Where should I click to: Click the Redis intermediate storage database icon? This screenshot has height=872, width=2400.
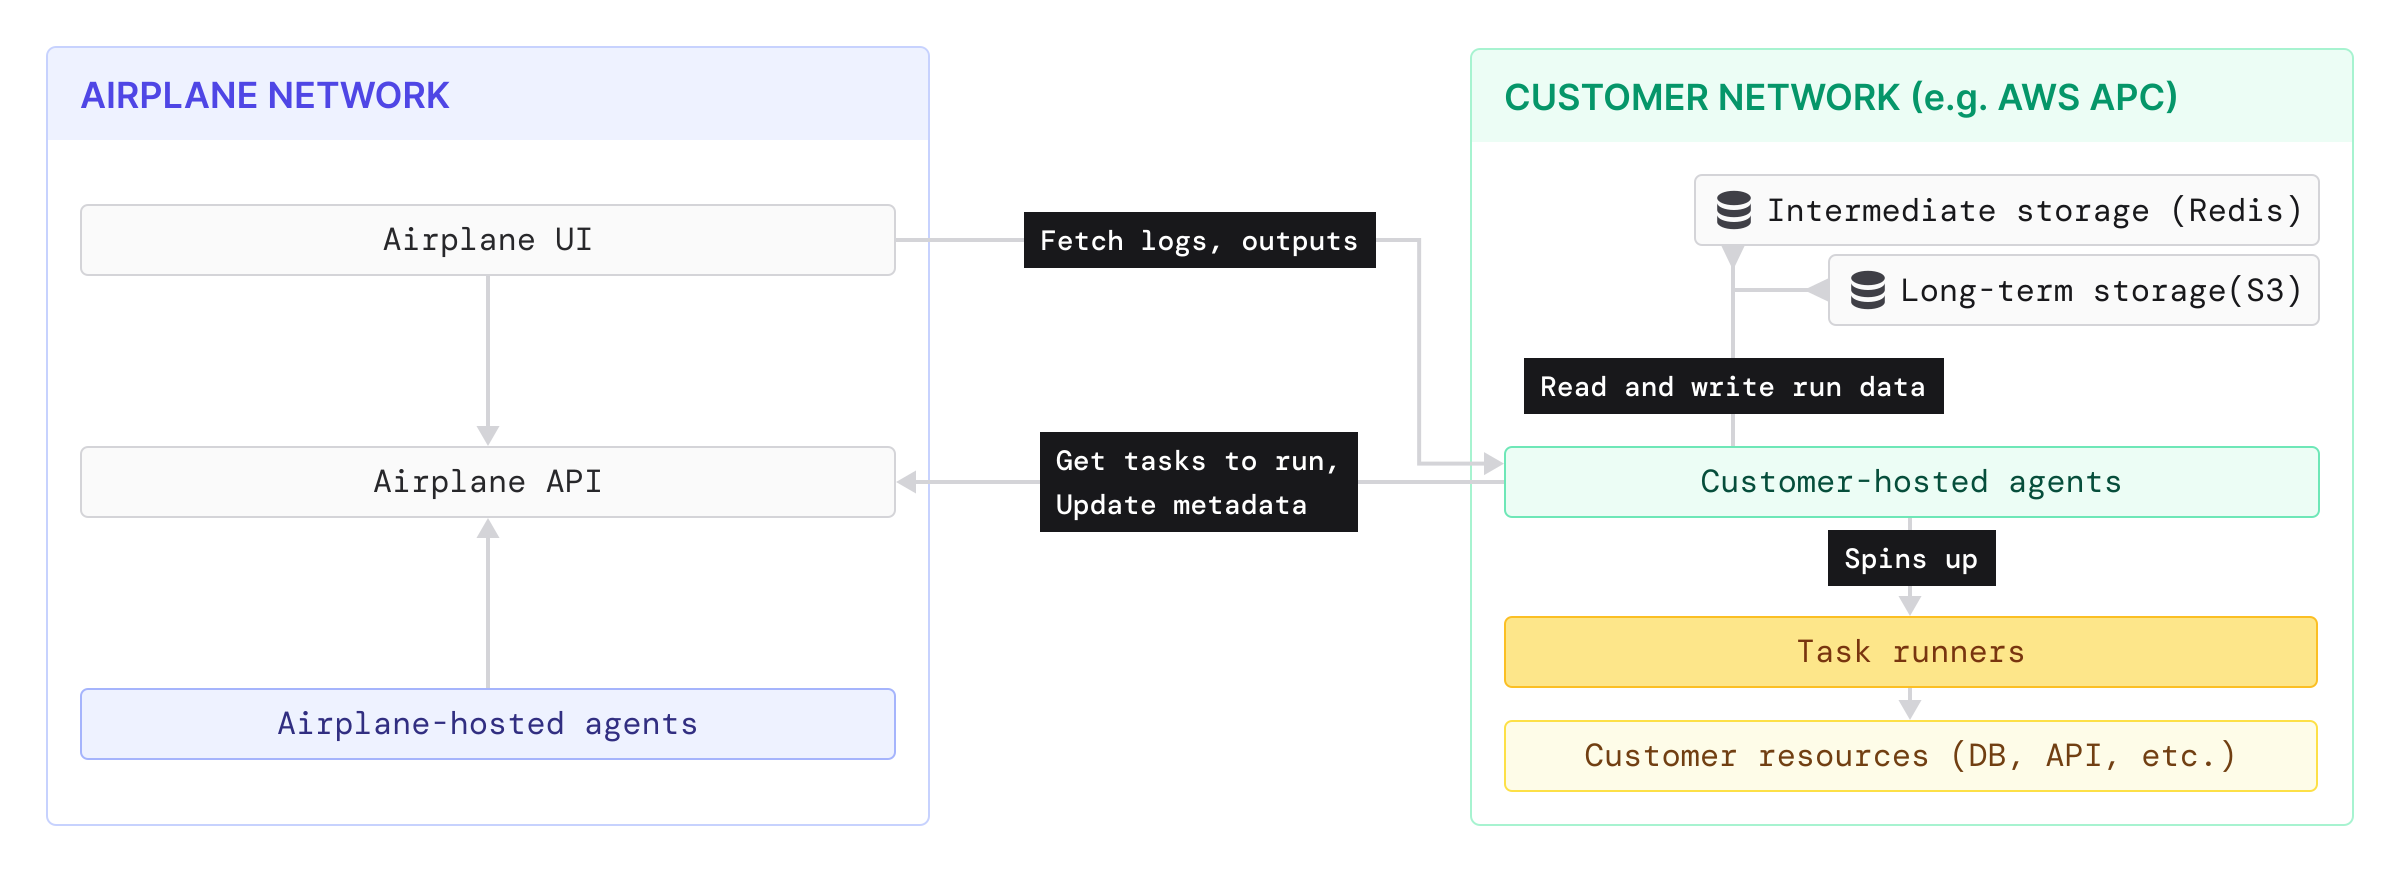(x=1733, y=210)
